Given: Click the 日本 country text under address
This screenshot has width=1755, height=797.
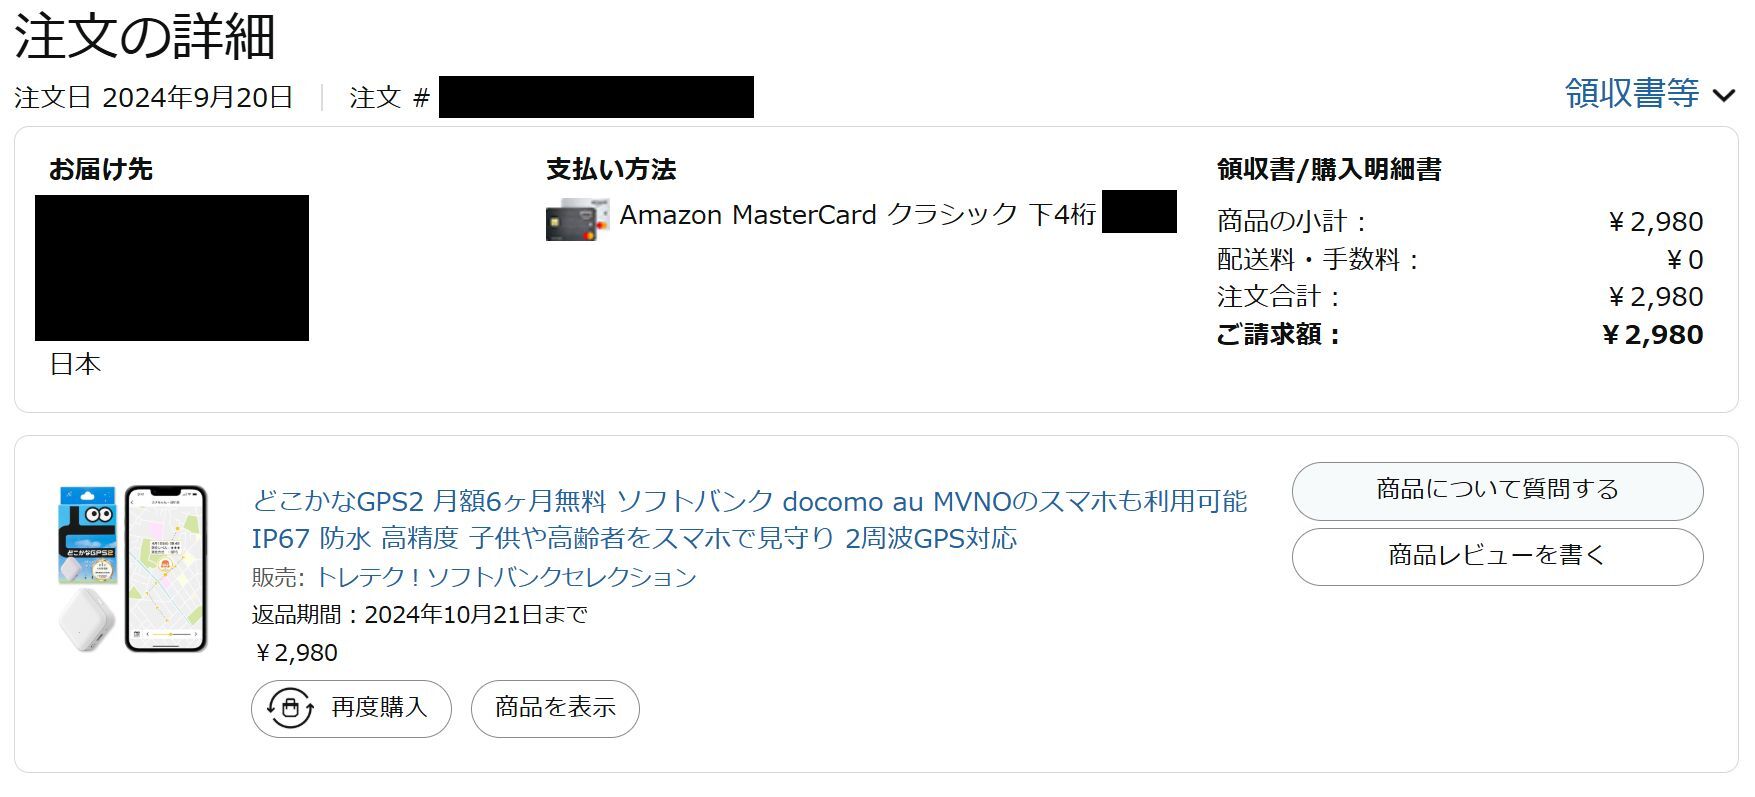Looking at the screenshot, I should tap(75, 364).
